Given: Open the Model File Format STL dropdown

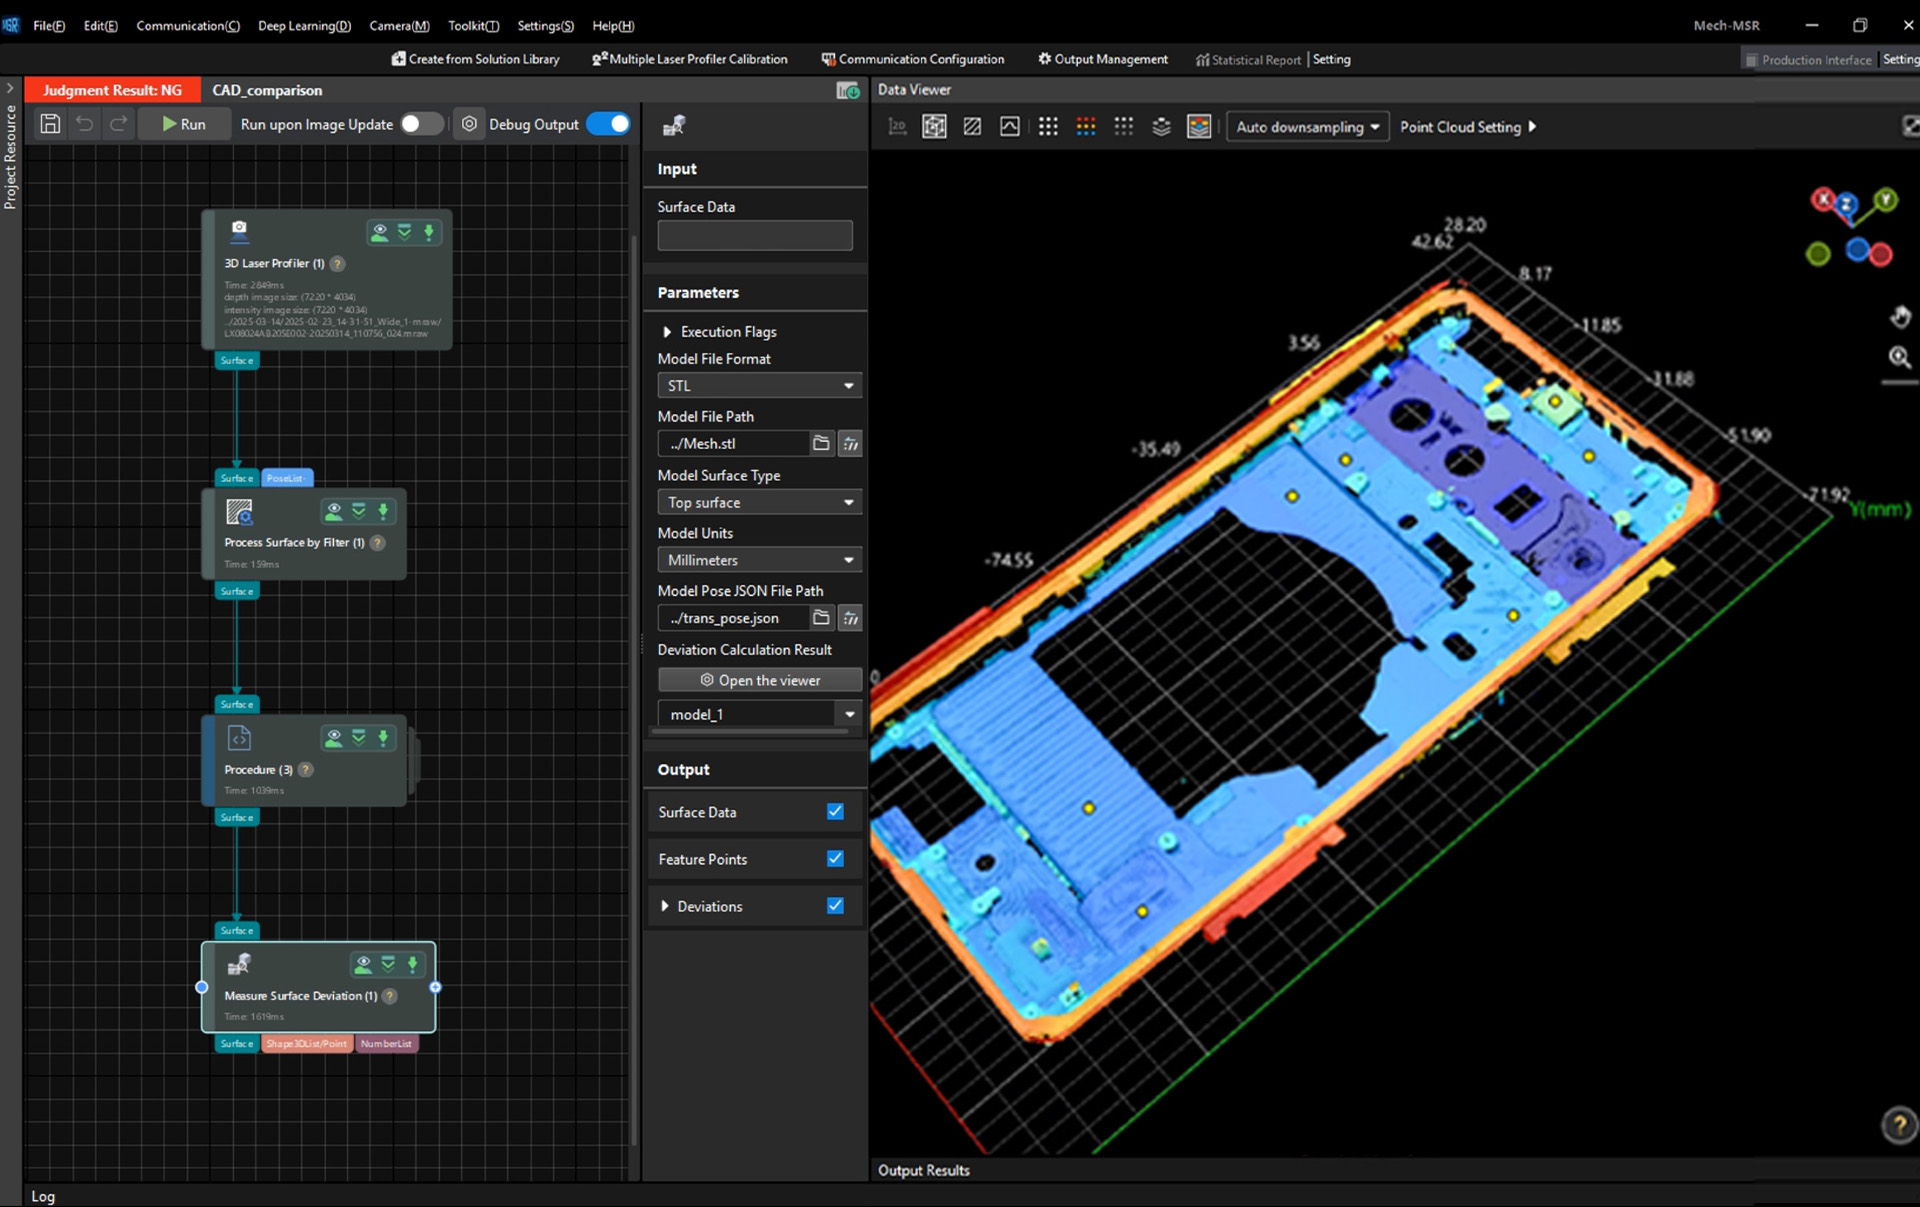Looking at the screenshot, I should [x=759, y=386].
